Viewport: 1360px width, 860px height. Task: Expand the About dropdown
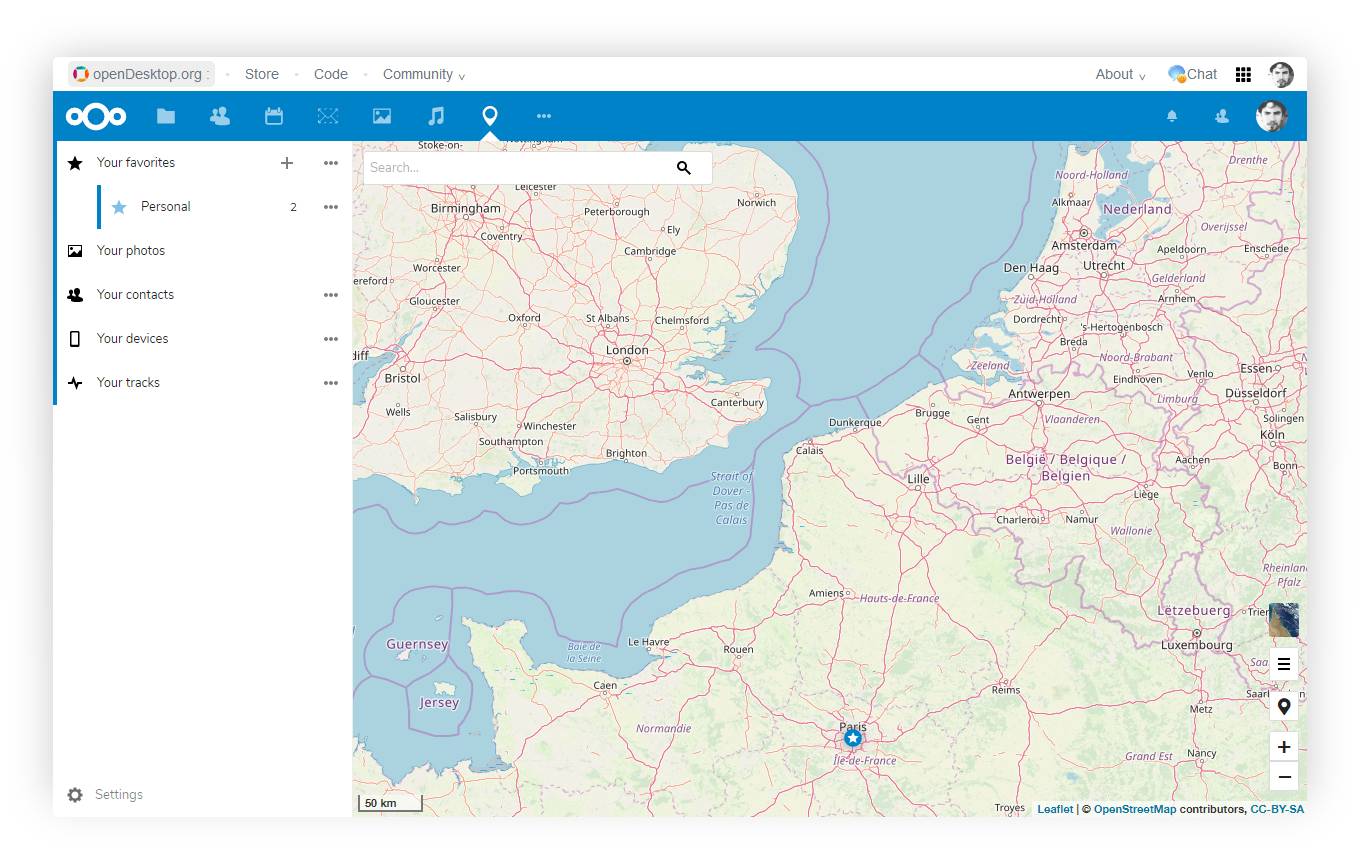click(1120, 74)
